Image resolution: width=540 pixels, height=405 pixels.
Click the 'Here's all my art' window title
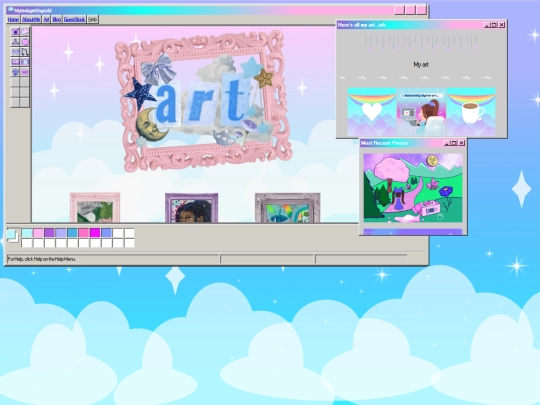point(361,25)
